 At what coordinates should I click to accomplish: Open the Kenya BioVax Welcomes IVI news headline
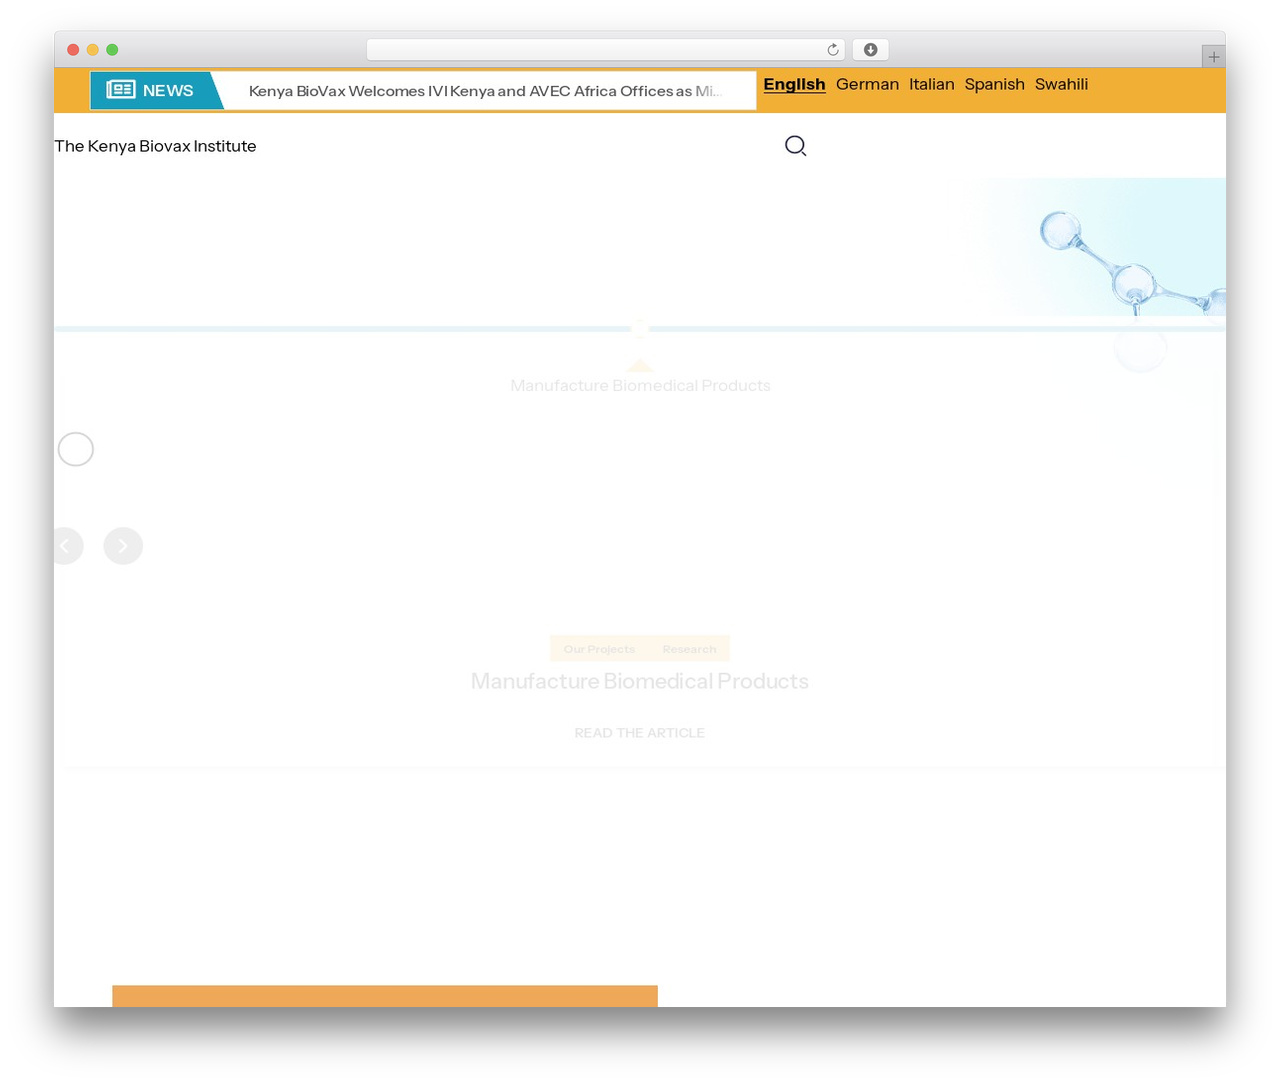[x=485, y=91]
